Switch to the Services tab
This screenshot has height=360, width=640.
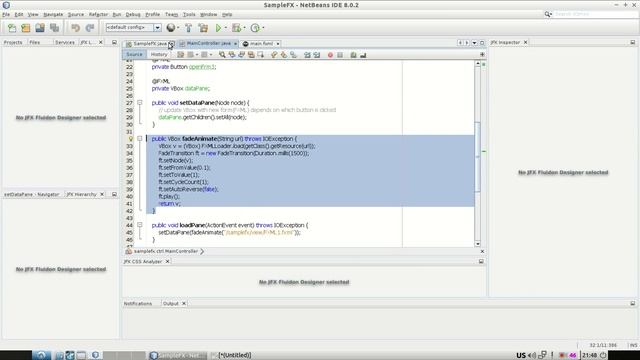64,42
